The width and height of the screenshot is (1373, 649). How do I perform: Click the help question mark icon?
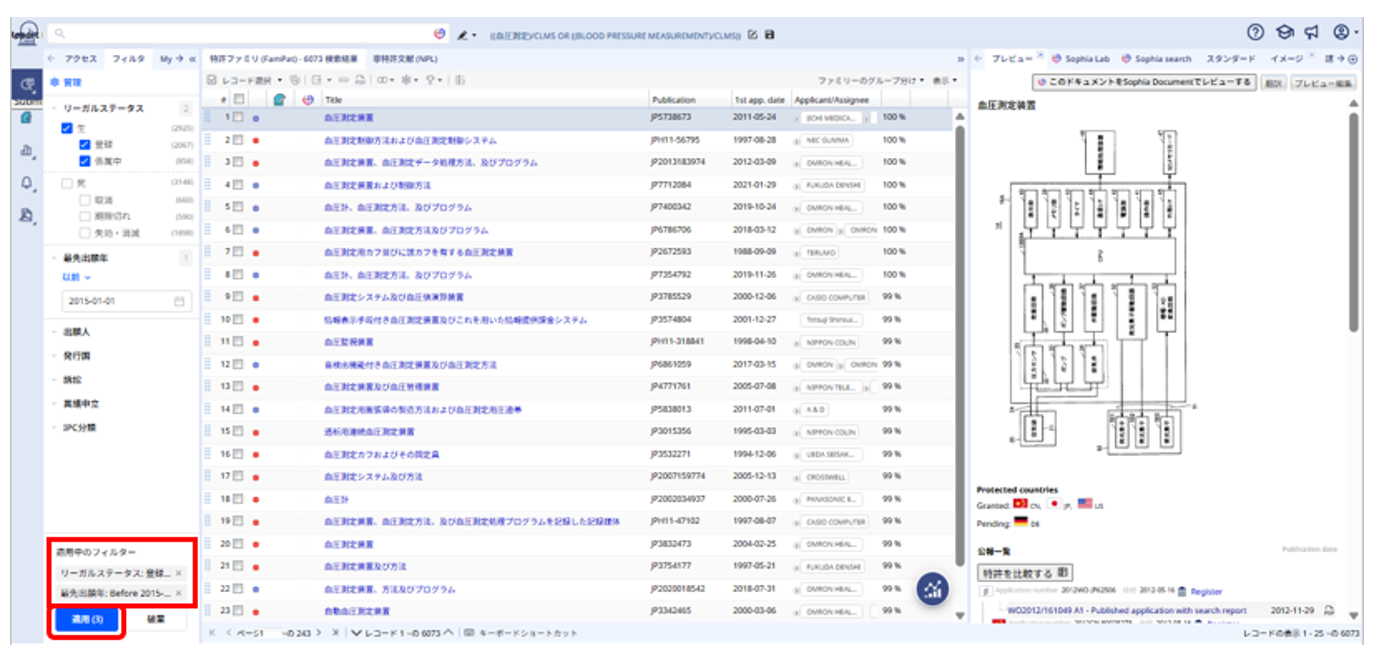click(x=1256, y=32)
